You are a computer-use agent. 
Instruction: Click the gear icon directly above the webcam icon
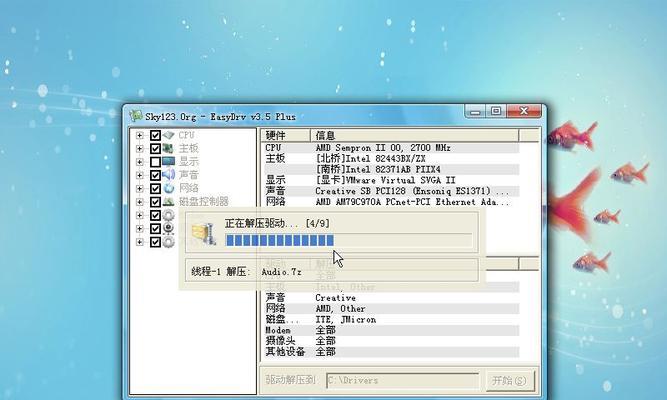[168, 215]
